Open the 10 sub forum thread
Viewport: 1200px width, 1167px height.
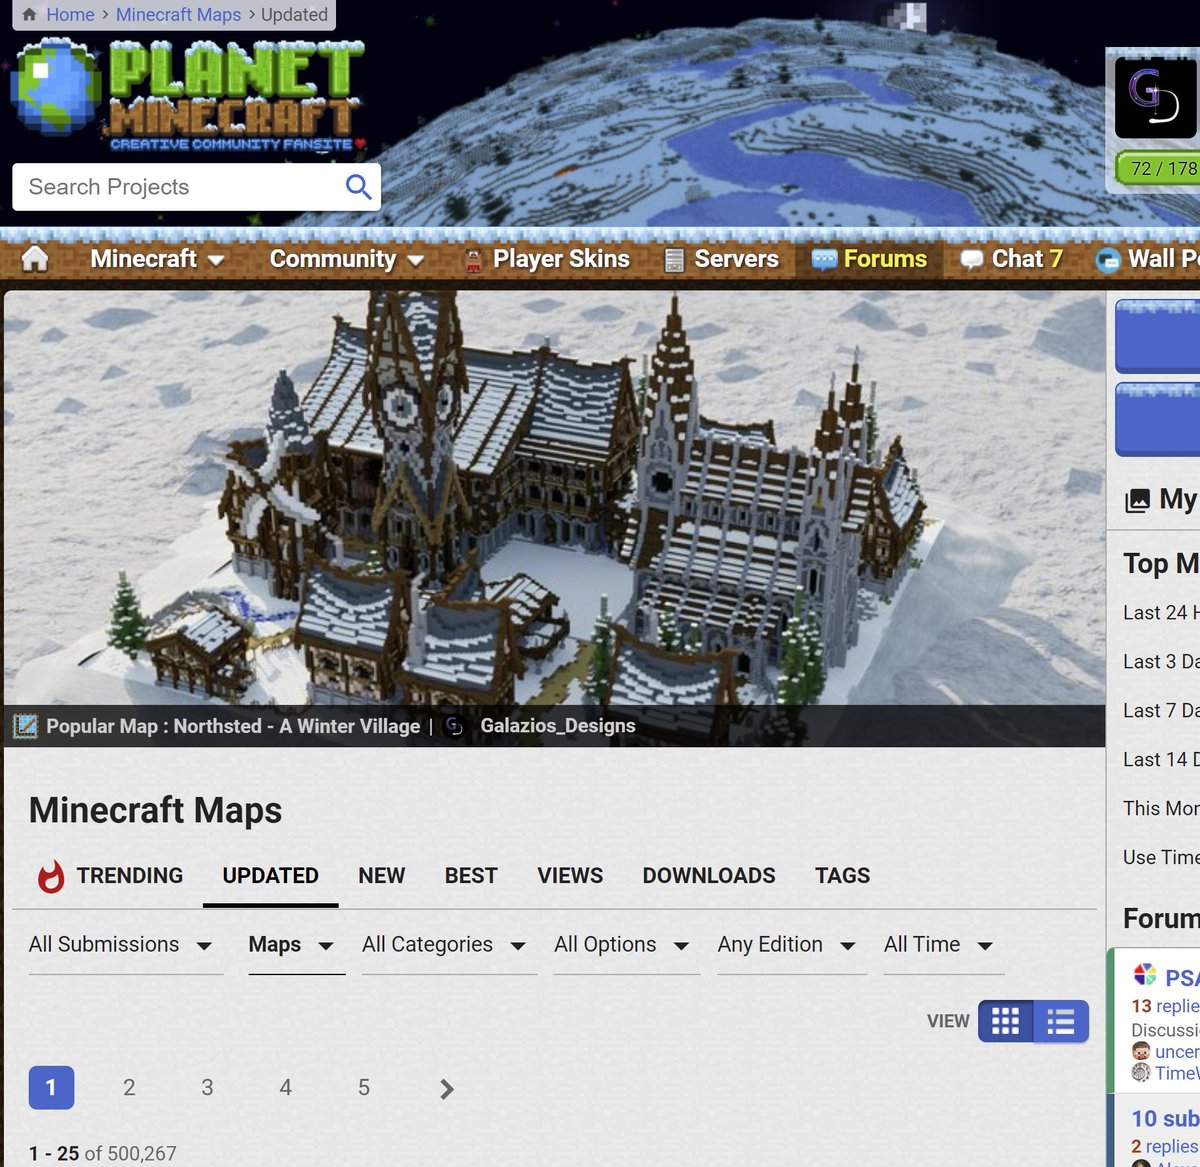point(1165,1119)
